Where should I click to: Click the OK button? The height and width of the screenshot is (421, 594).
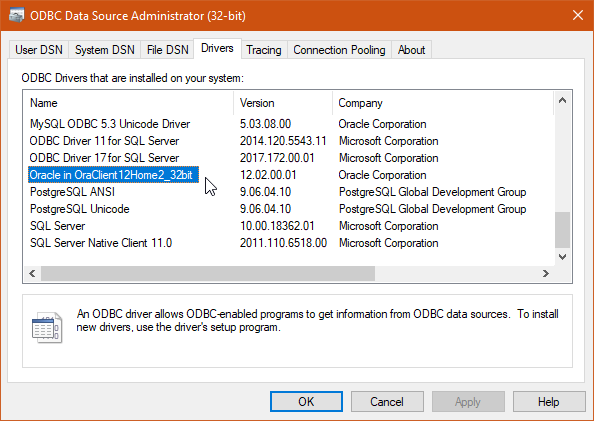pyautogui.click(x=306, y=401)
